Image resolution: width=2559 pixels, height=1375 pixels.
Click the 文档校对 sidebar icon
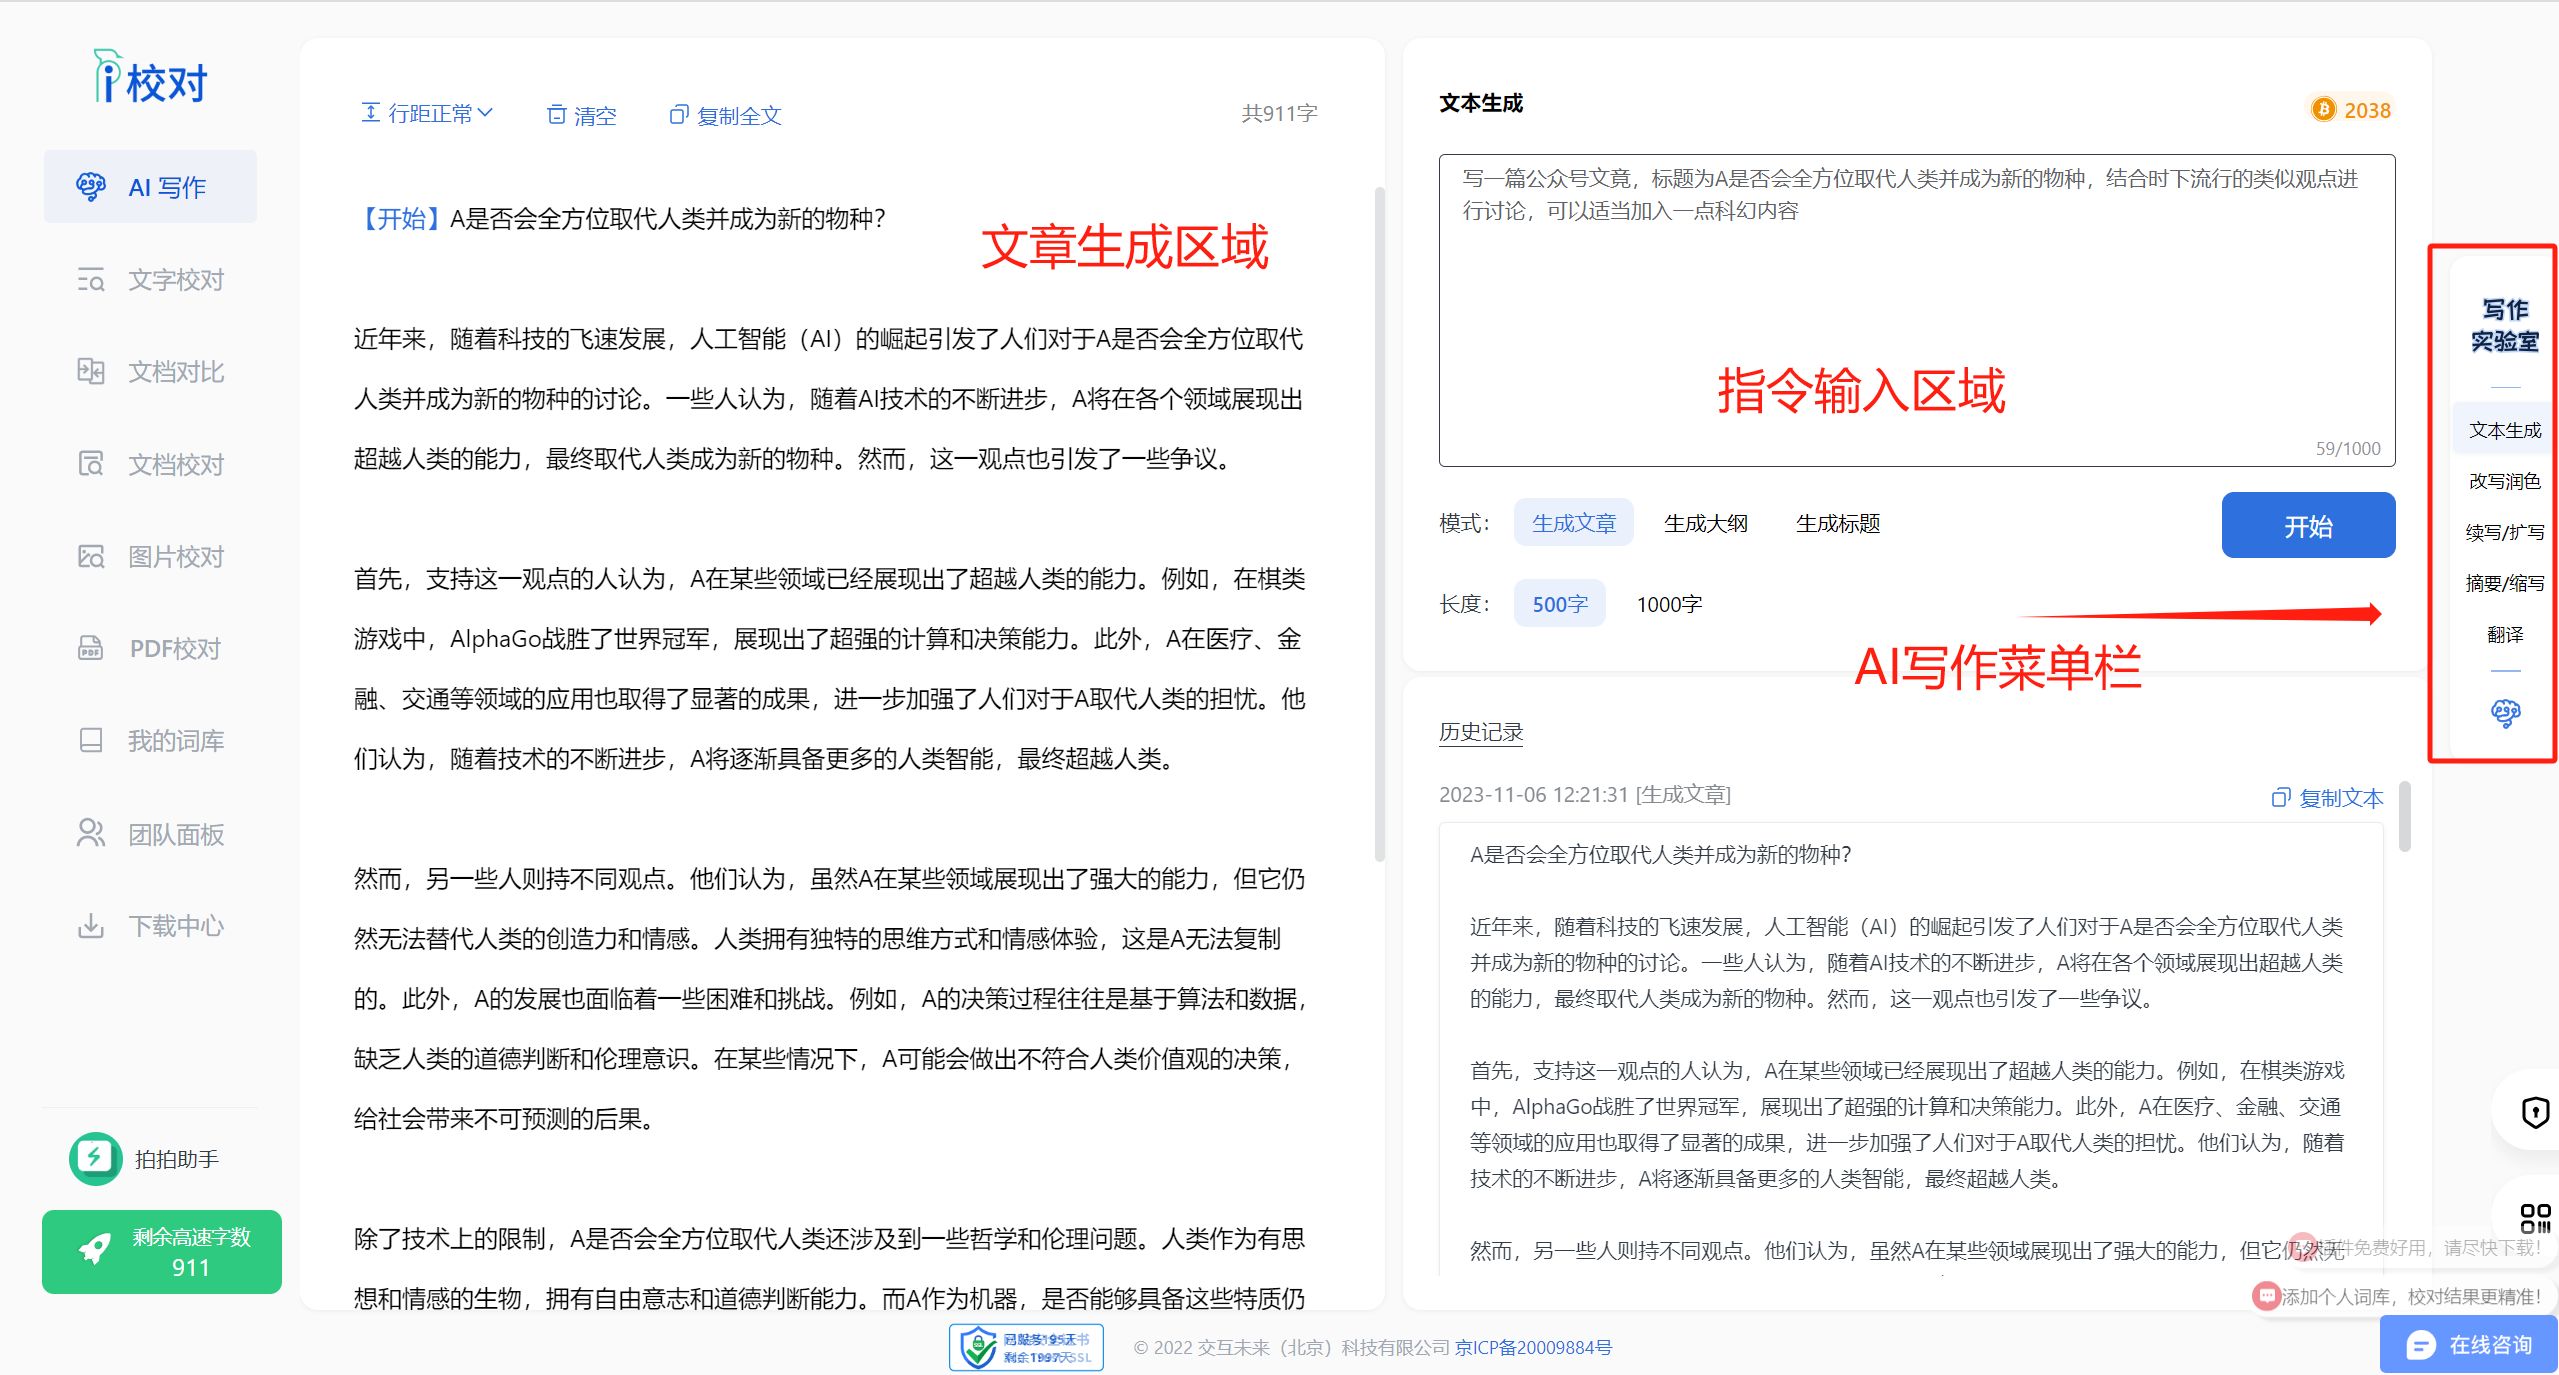pyautogui.click(x=91, y=464)
